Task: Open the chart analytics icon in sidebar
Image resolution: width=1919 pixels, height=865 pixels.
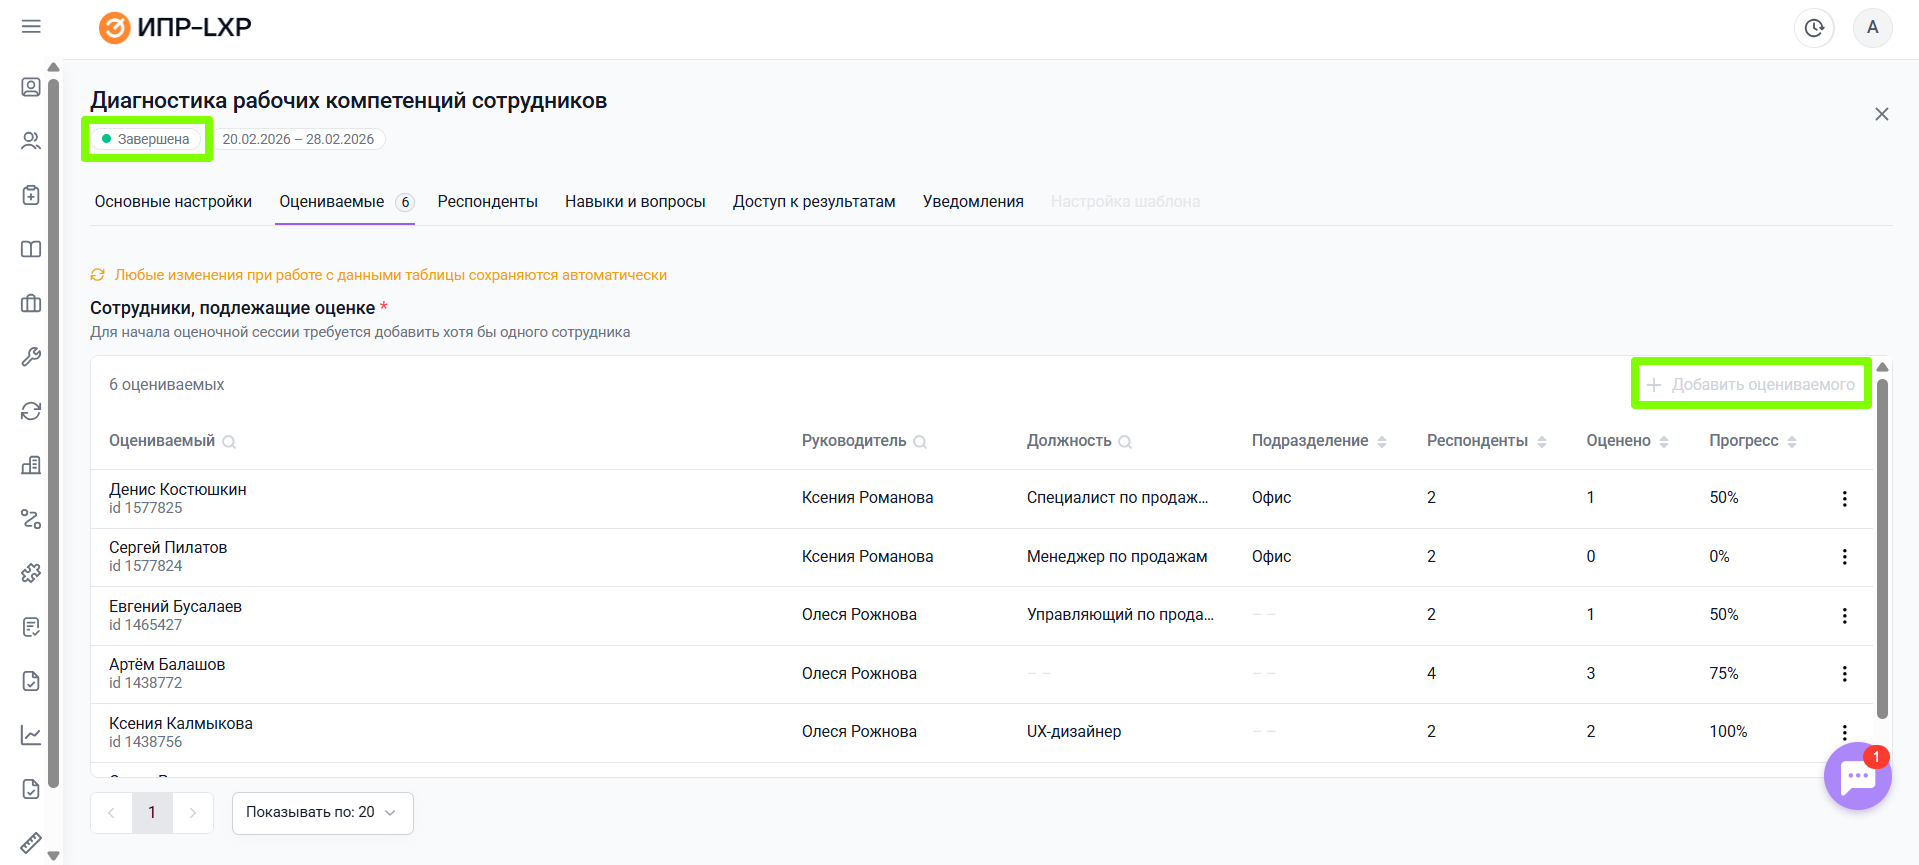Action: (31, 735)
